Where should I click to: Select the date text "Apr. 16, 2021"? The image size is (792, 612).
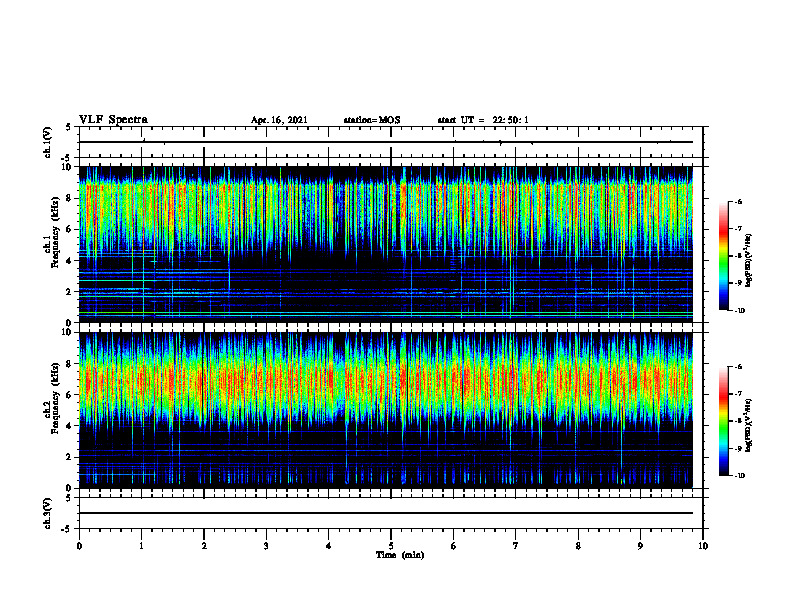coord(279,120)
